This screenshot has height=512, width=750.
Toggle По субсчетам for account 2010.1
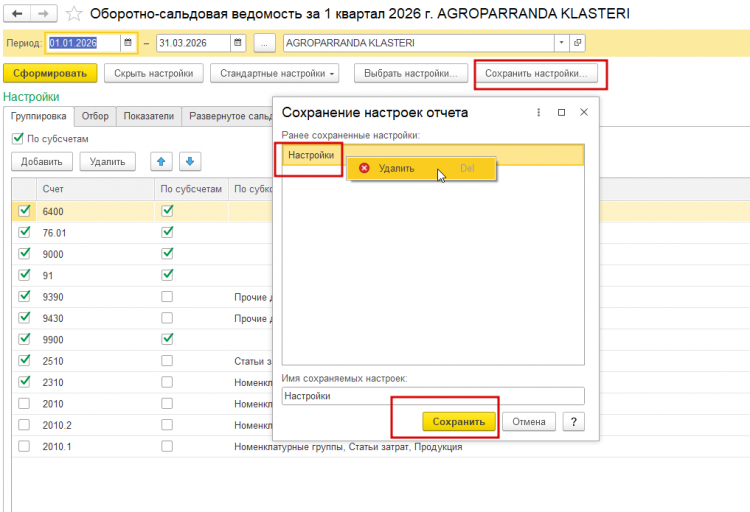coord(167,446)
